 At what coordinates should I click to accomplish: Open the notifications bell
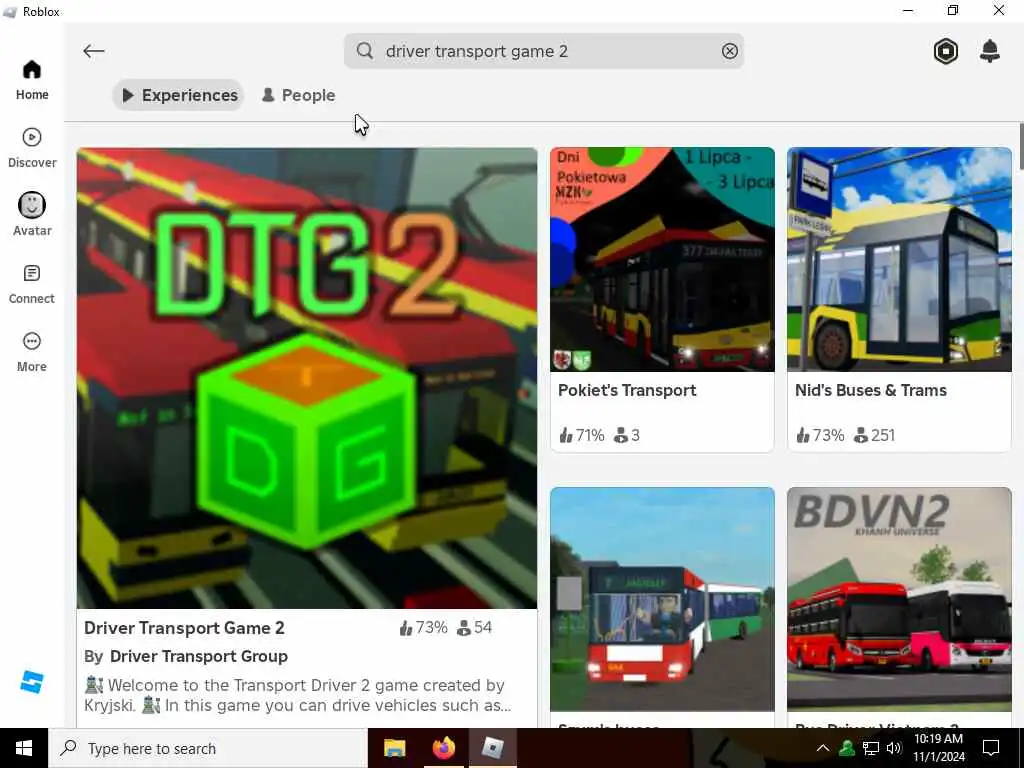[990, 51]
